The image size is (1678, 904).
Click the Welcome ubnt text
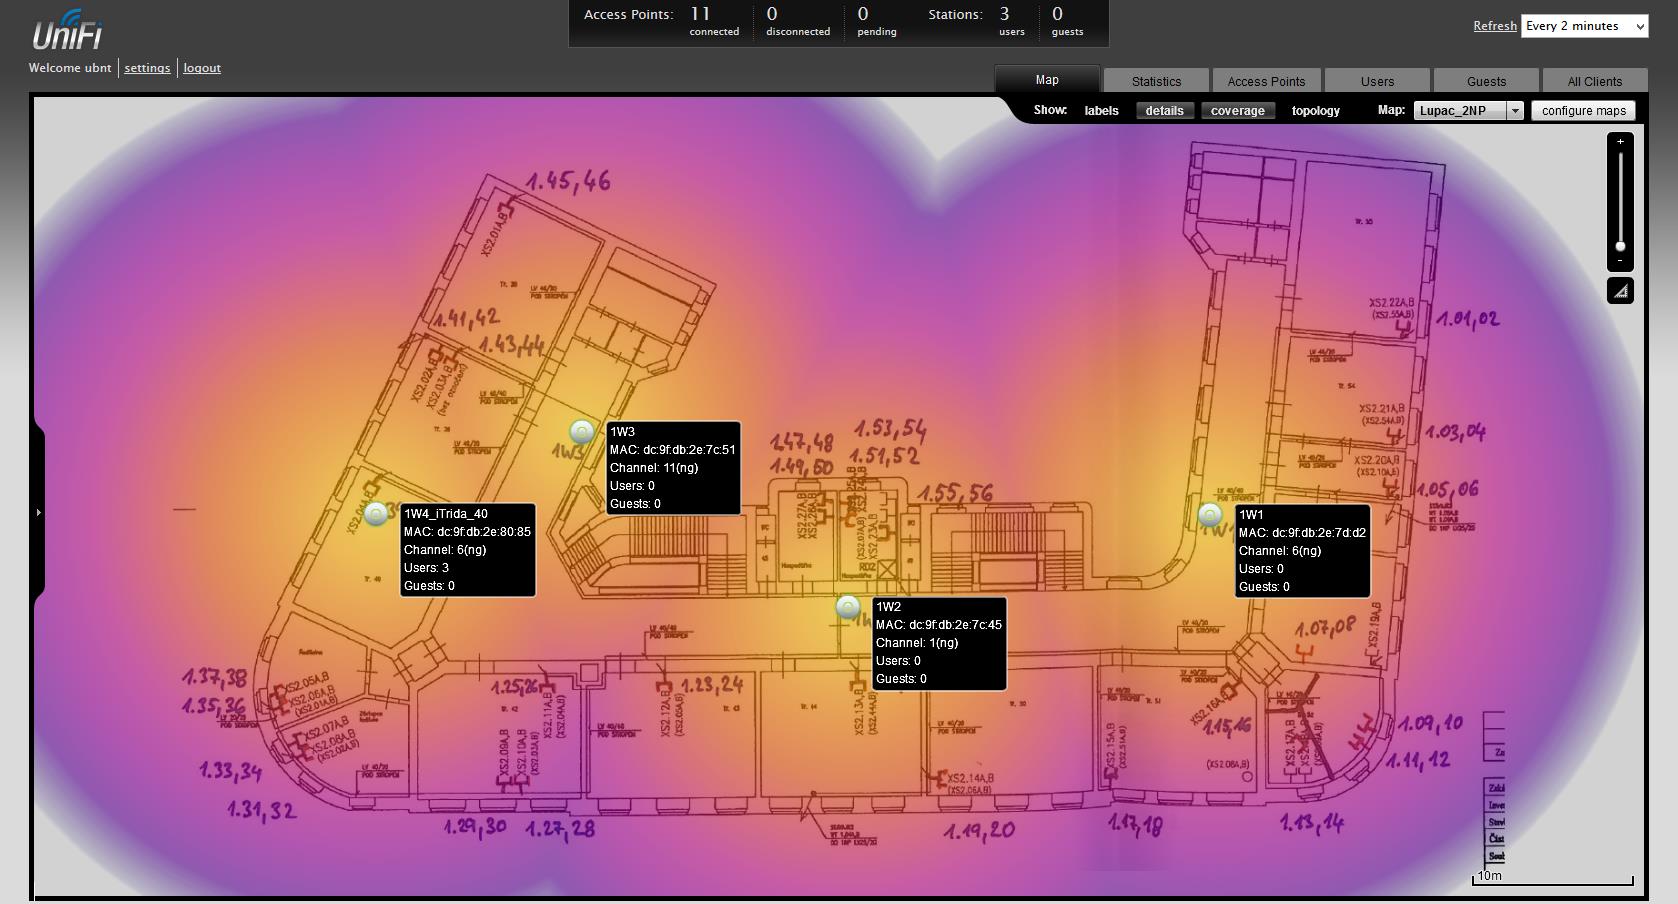click(70, 68)
